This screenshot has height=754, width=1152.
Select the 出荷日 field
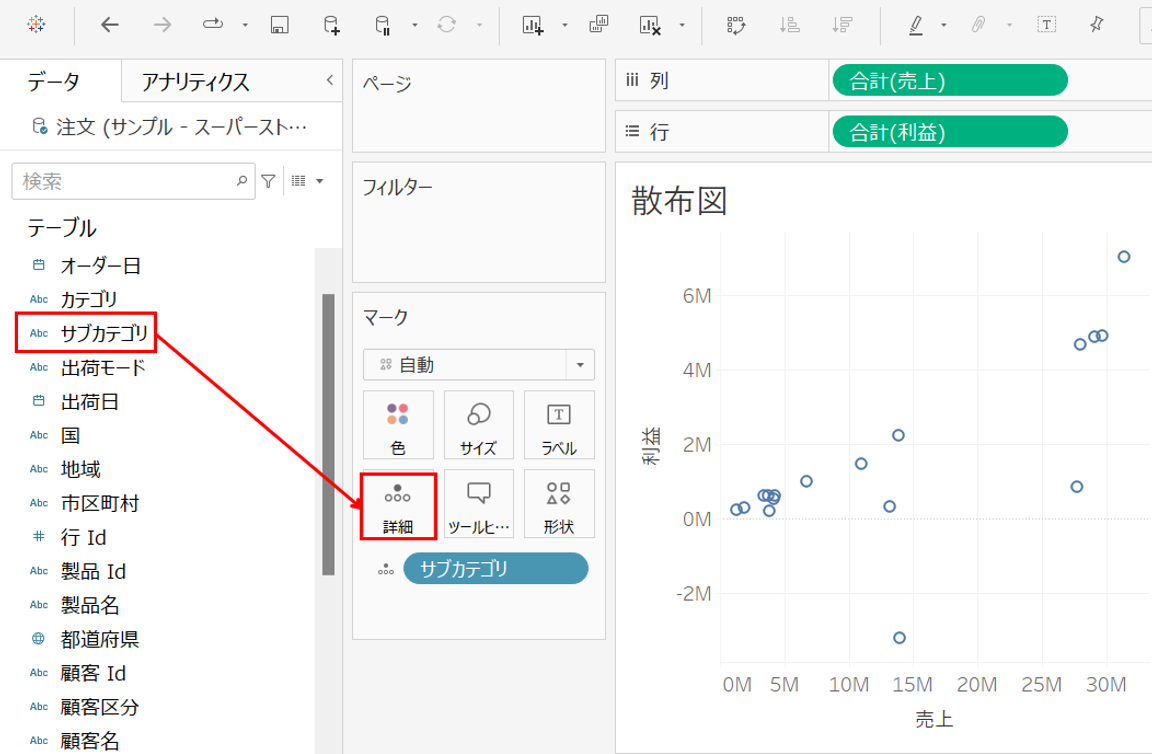(90, 401)
